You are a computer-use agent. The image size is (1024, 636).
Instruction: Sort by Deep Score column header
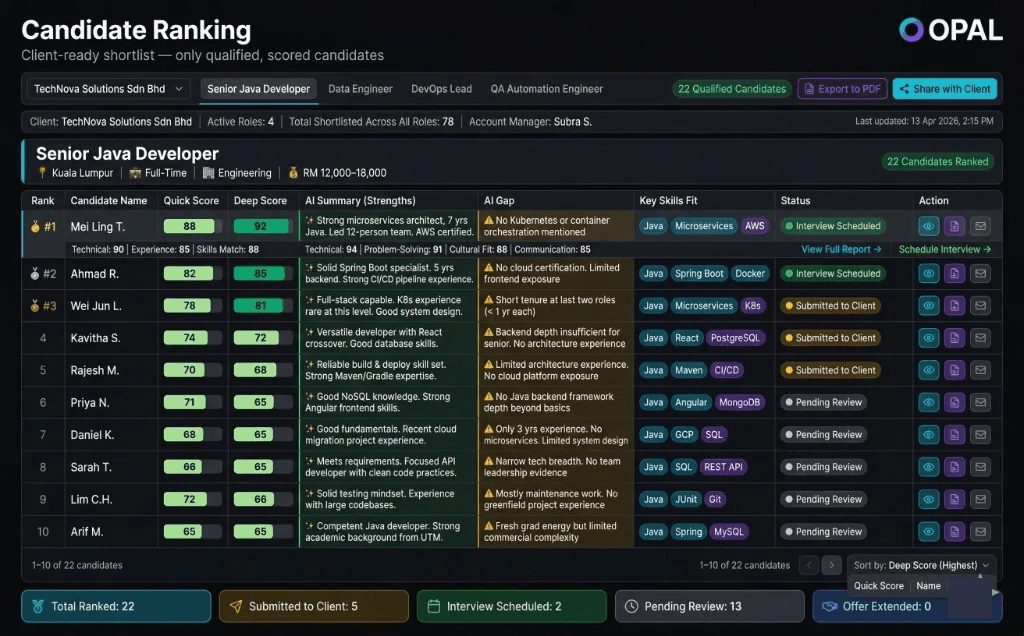click(260, 200)
